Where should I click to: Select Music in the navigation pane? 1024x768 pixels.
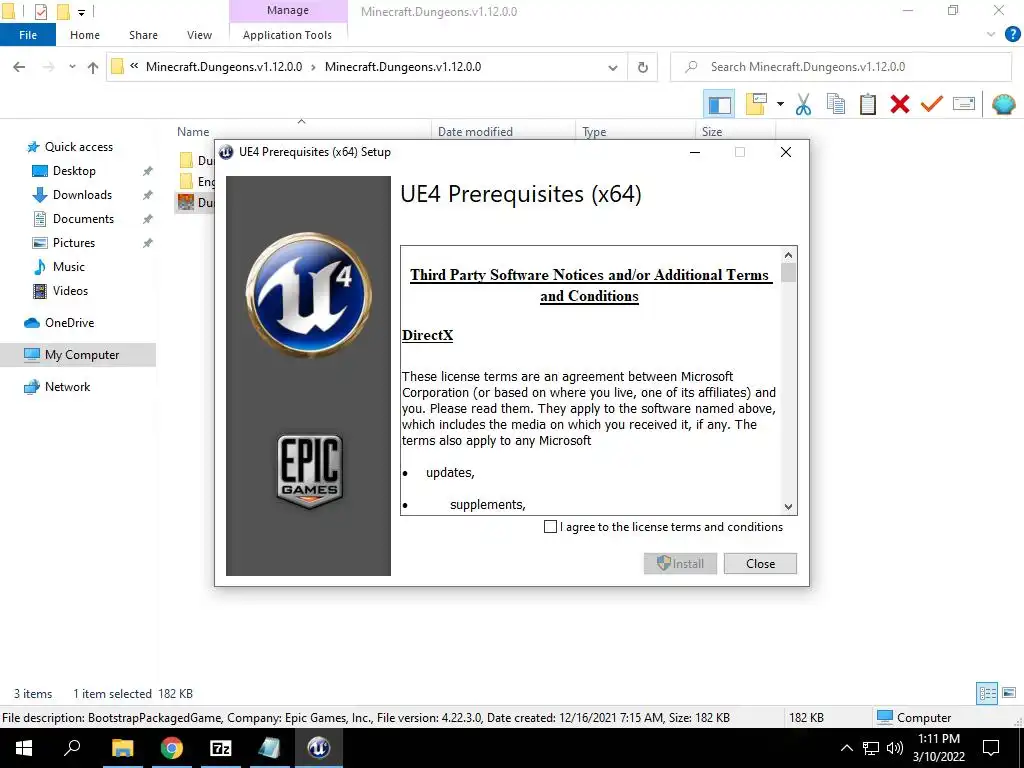tap(69, 266)
